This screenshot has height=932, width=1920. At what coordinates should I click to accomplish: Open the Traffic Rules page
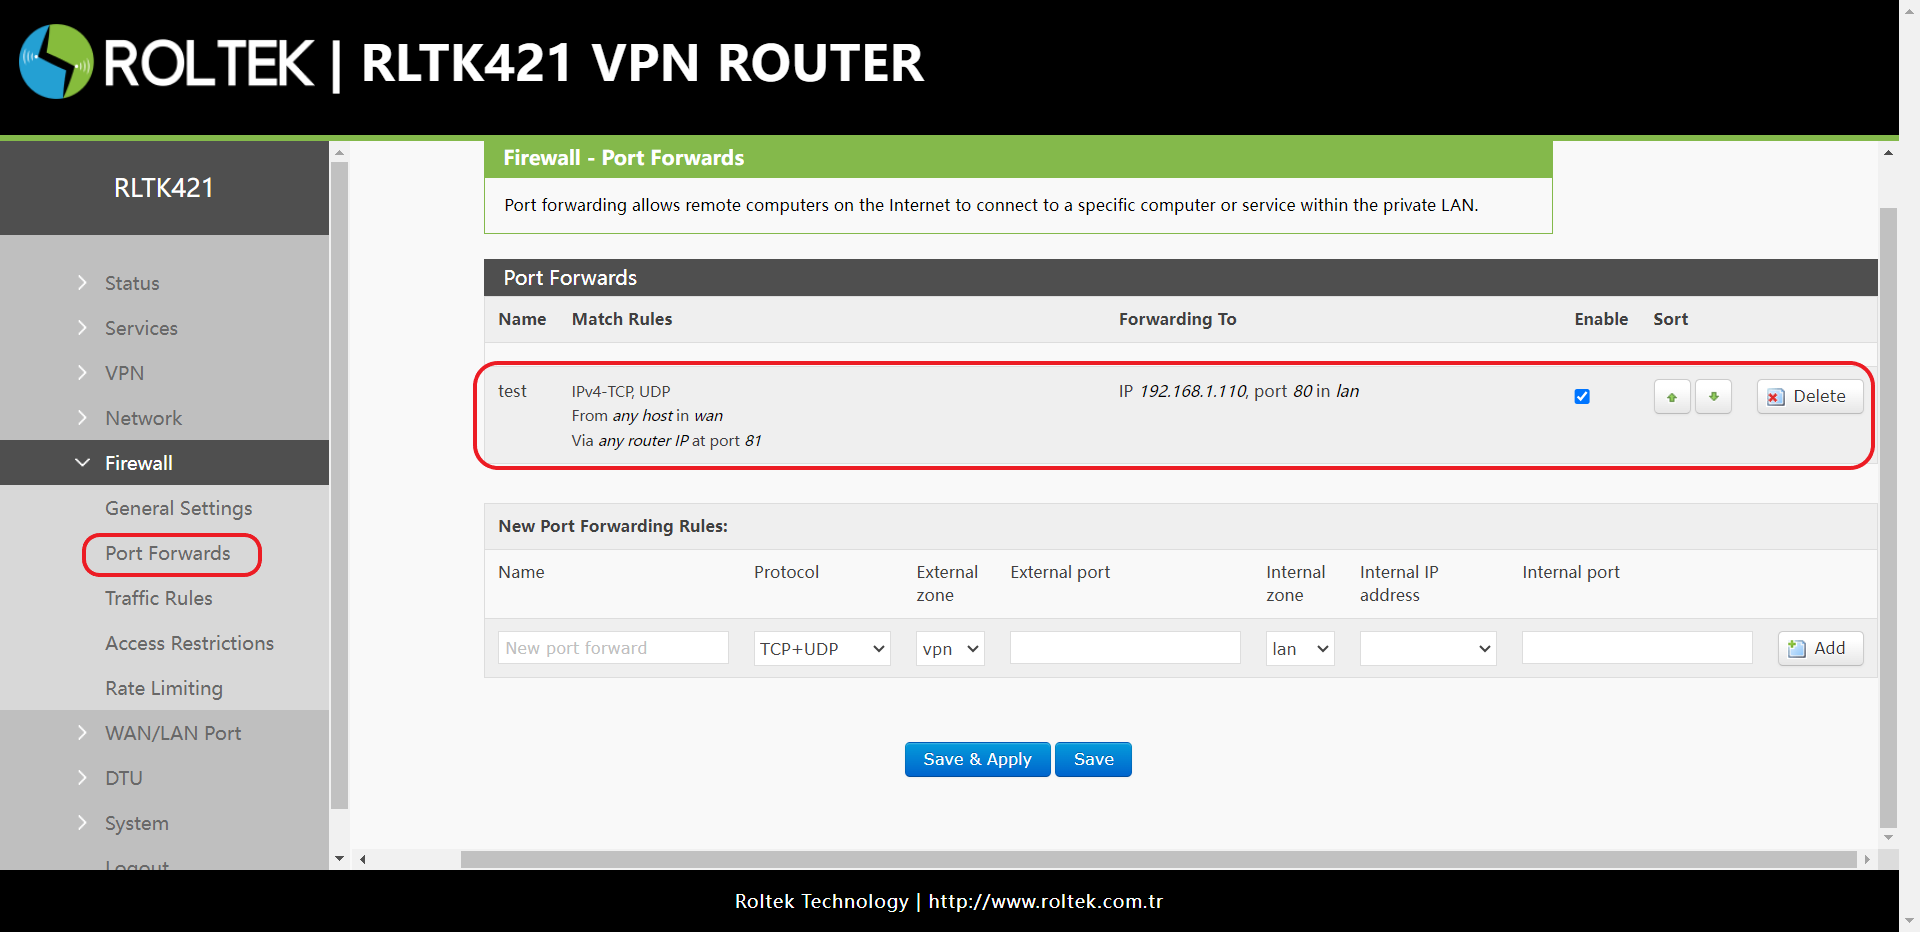158,598
